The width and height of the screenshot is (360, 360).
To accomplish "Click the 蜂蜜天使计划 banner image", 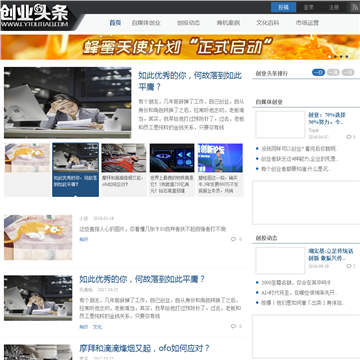I will point(180,47).
